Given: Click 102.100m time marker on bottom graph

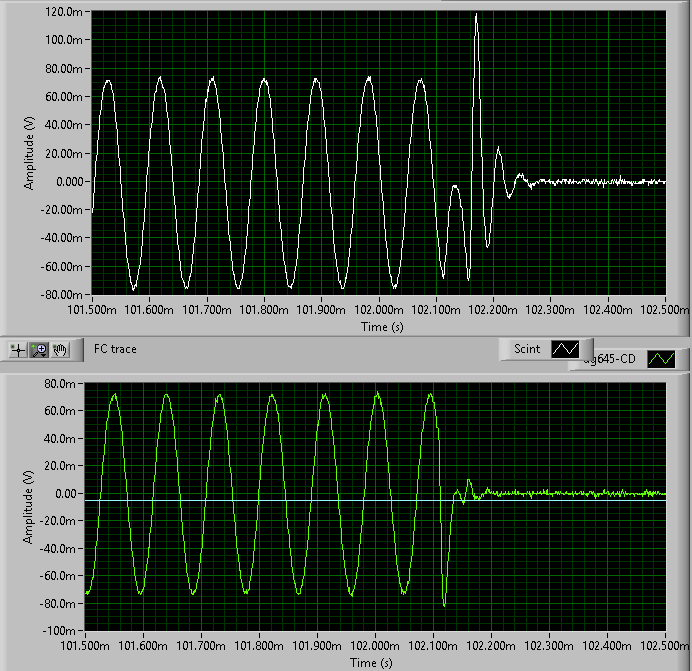Looking at the screenshot, I should (x=433, y=646).
